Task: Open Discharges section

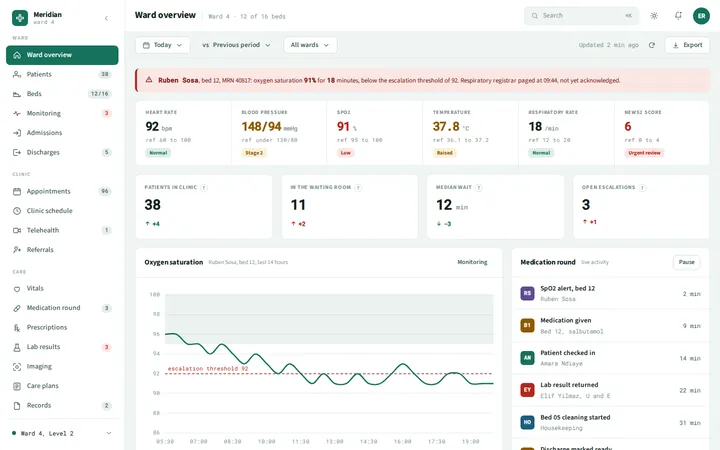Action: tap(62, 152)
